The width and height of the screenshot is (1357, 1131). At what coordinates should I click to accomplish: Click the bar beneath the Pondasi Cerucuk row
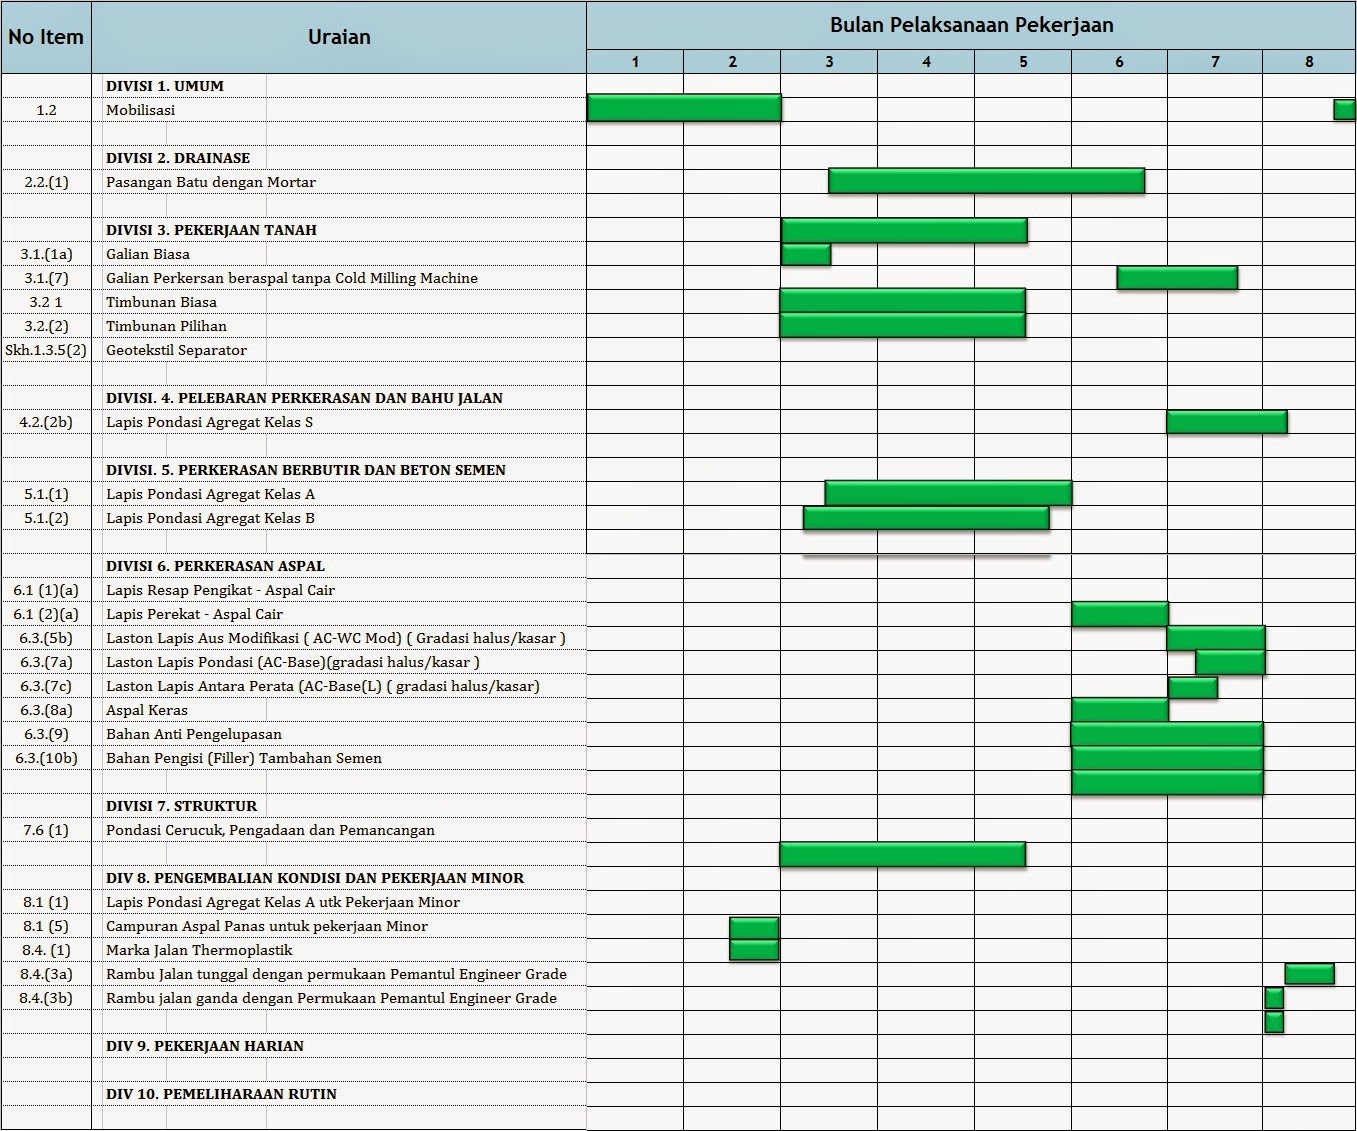(x=902, y=854)
